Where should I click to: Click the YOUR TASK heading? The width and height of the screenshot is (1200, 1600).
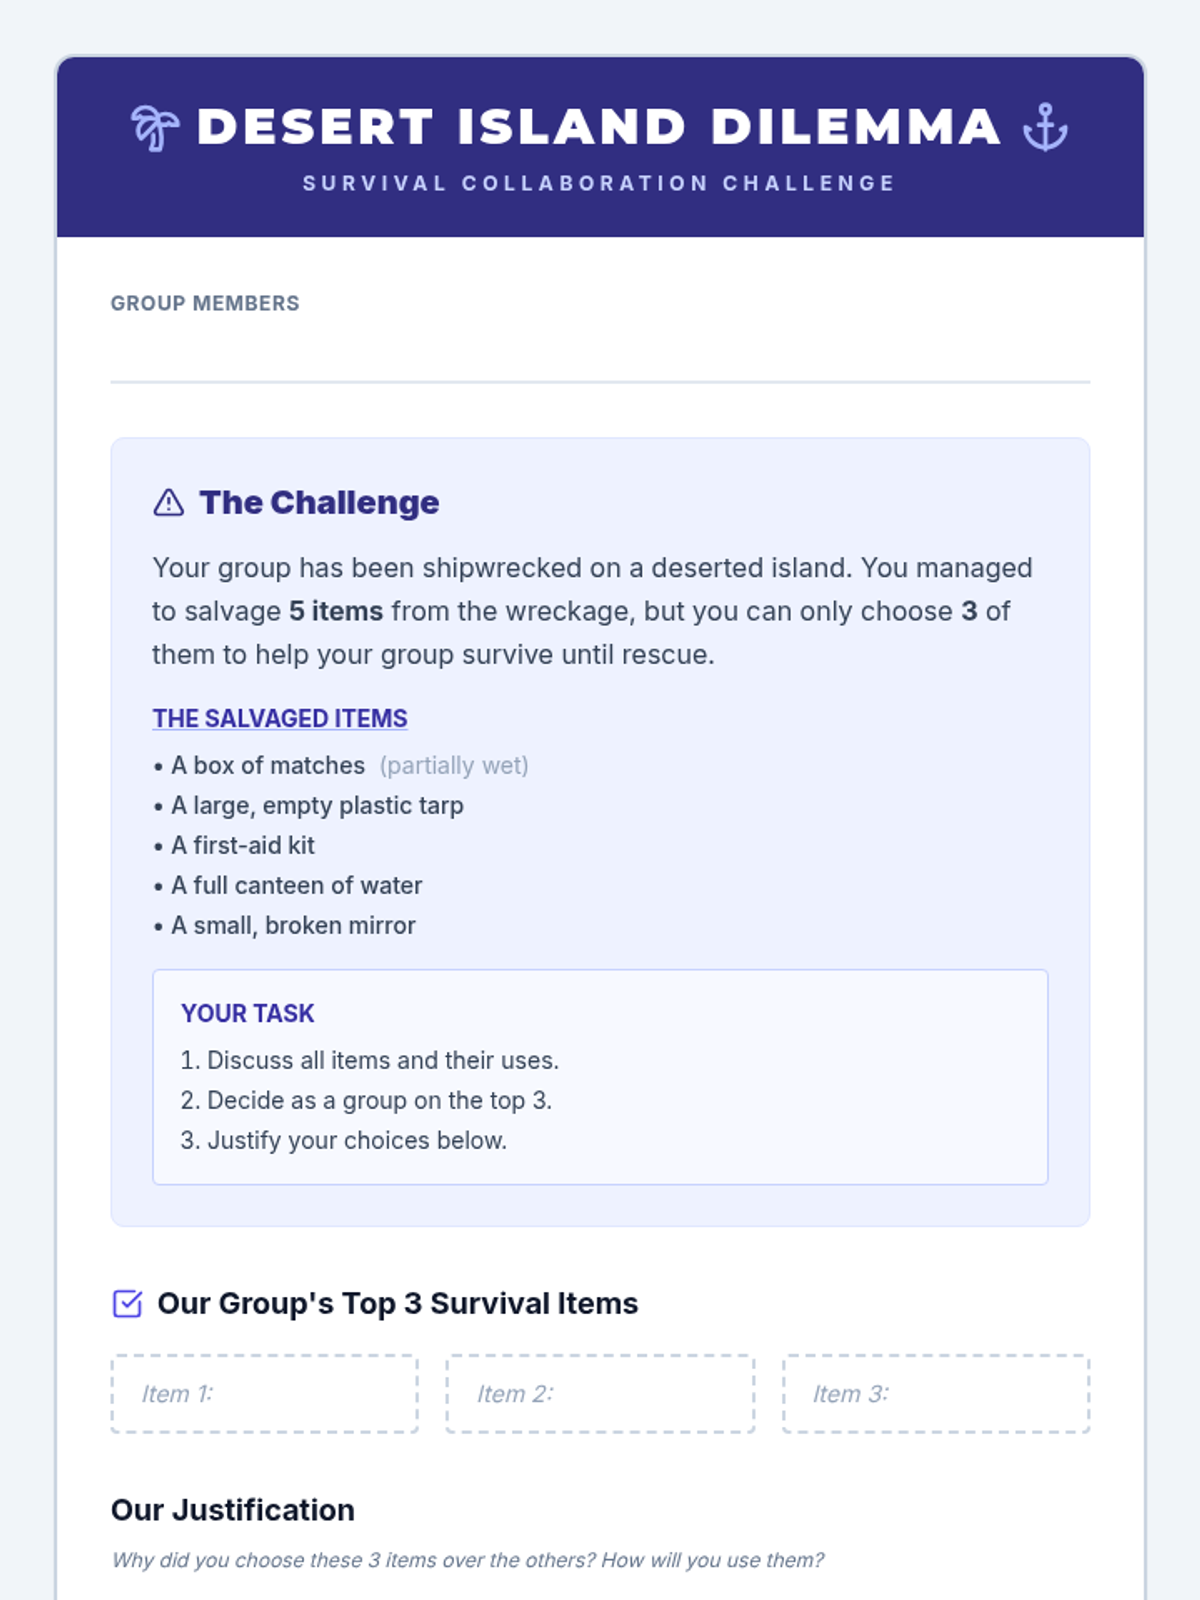(248, 1013)
